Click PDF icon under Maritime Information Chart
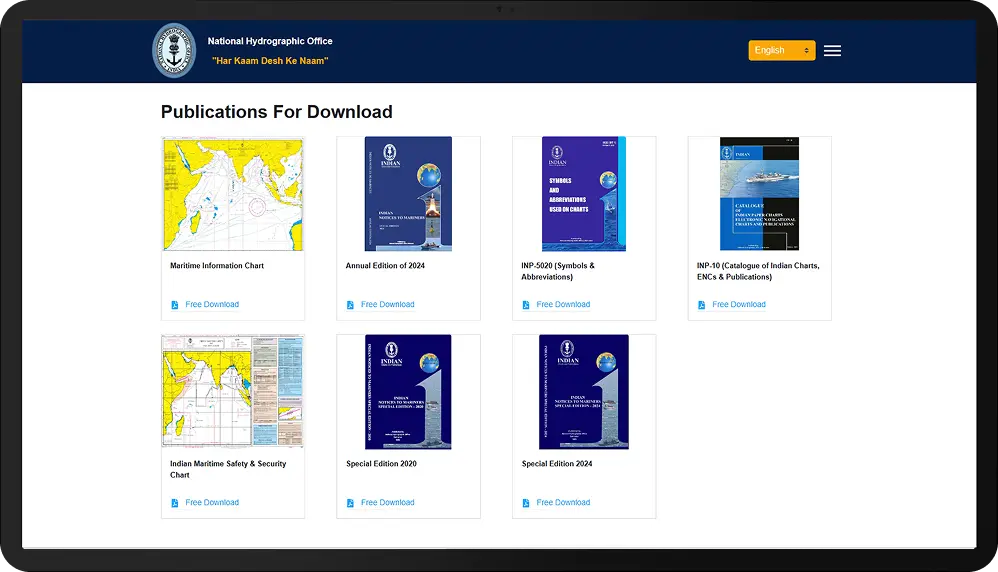Image resolution: width=998 pixels, height=572 pixels. 174,305
